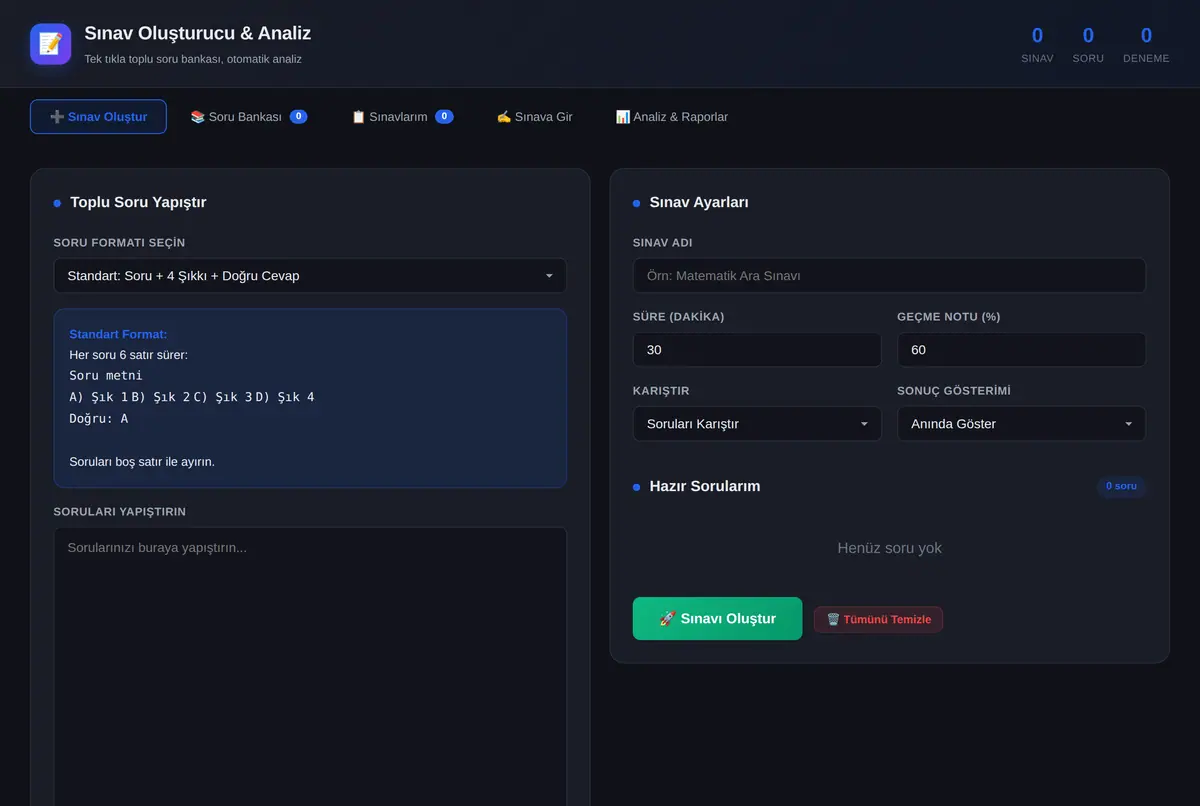Image resolution: width=1200 pixels, height=806 pixels.
Task: Click the Sınav Oluşturucu & Analiz title
Action: (198, 33)
